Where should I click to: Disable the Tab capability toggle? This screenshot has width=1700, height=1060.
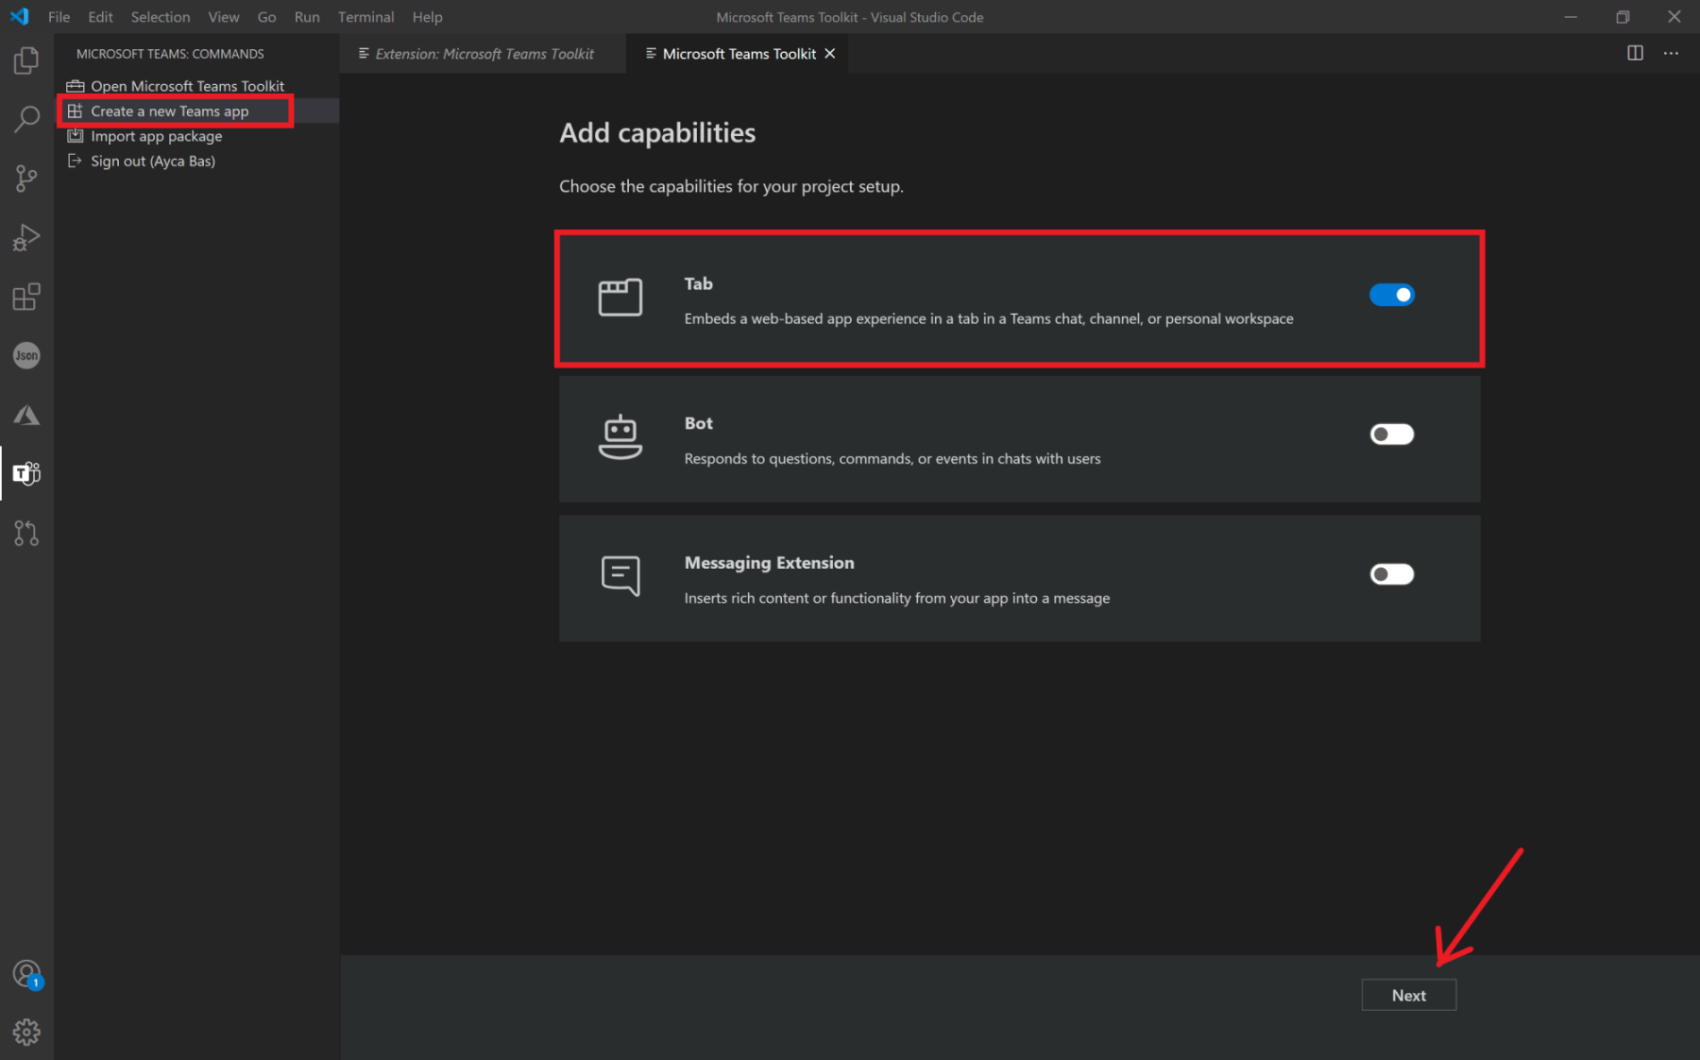coord(1391,295)
